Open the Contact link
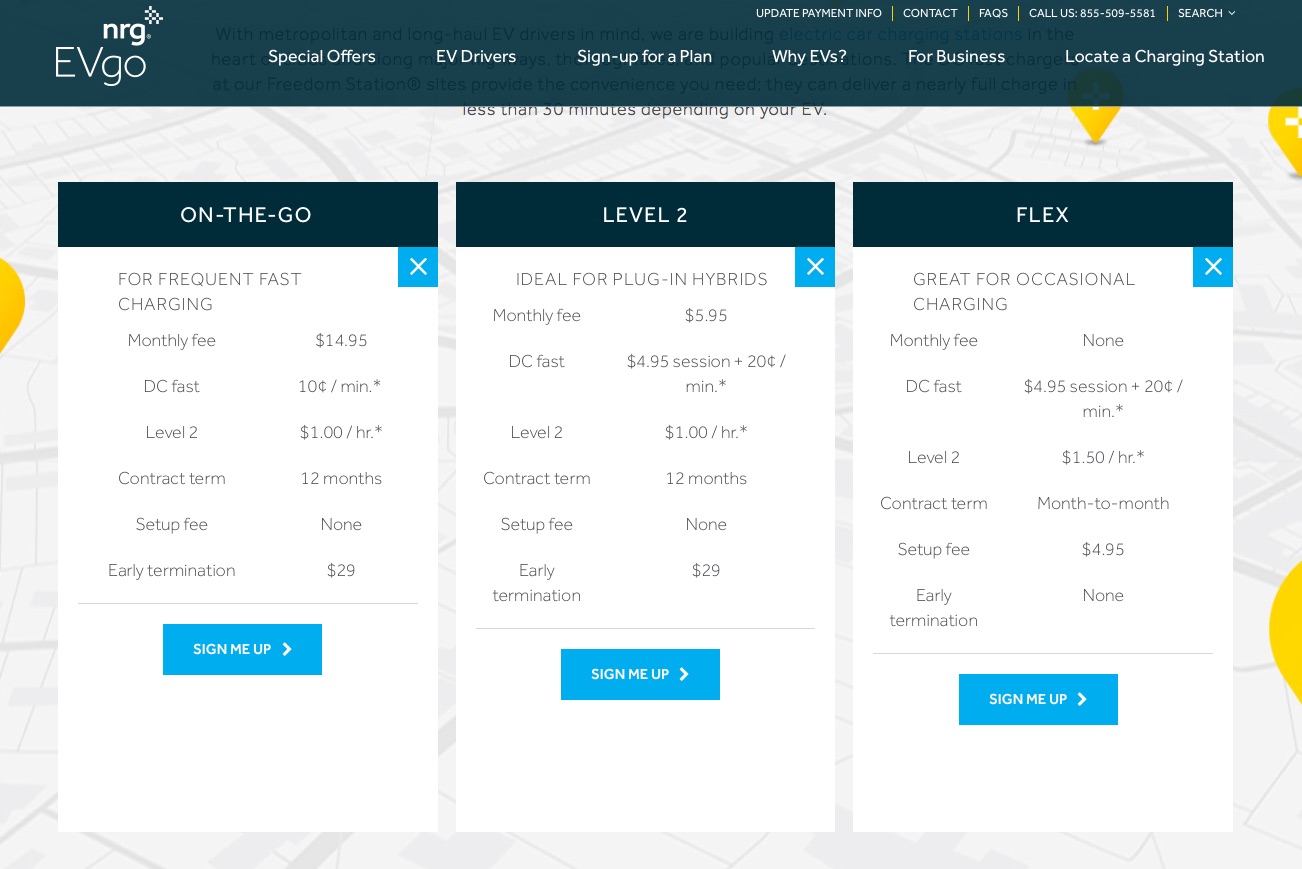 tap(930, 13)
